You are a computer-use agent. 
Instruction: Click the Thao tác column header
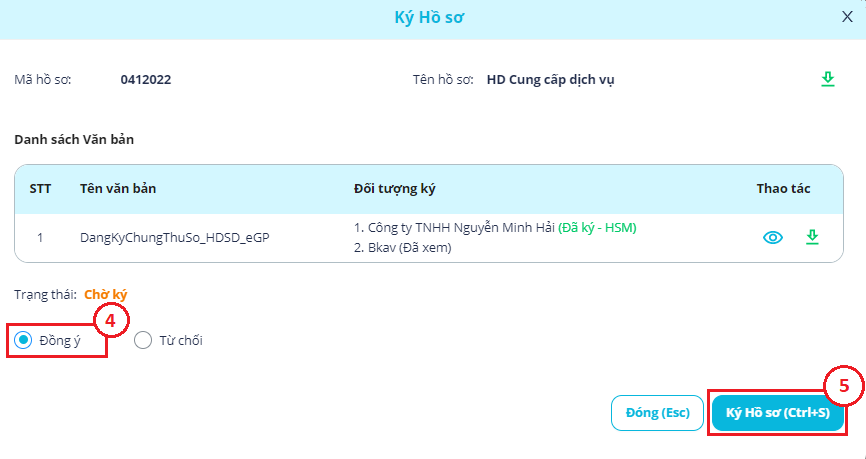pos(782,189)
